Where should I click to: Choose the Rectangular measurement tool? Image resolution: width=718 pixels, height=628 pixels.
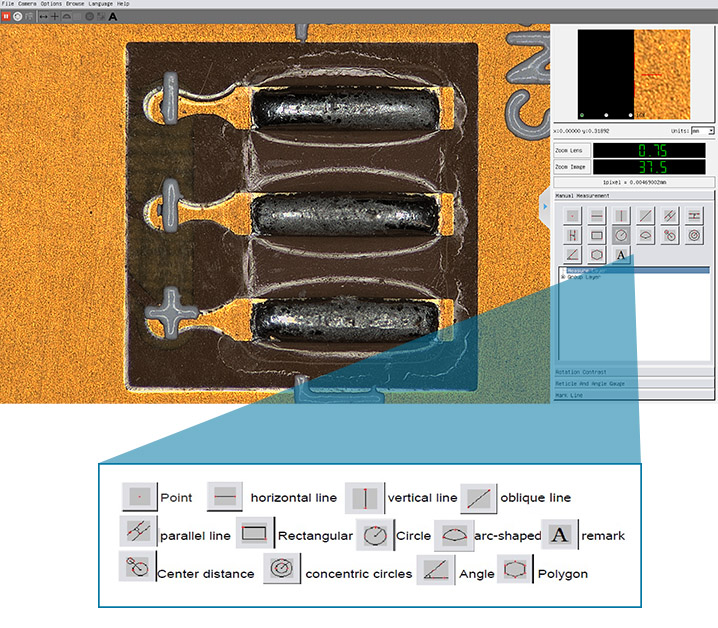(x=596, y=235)
